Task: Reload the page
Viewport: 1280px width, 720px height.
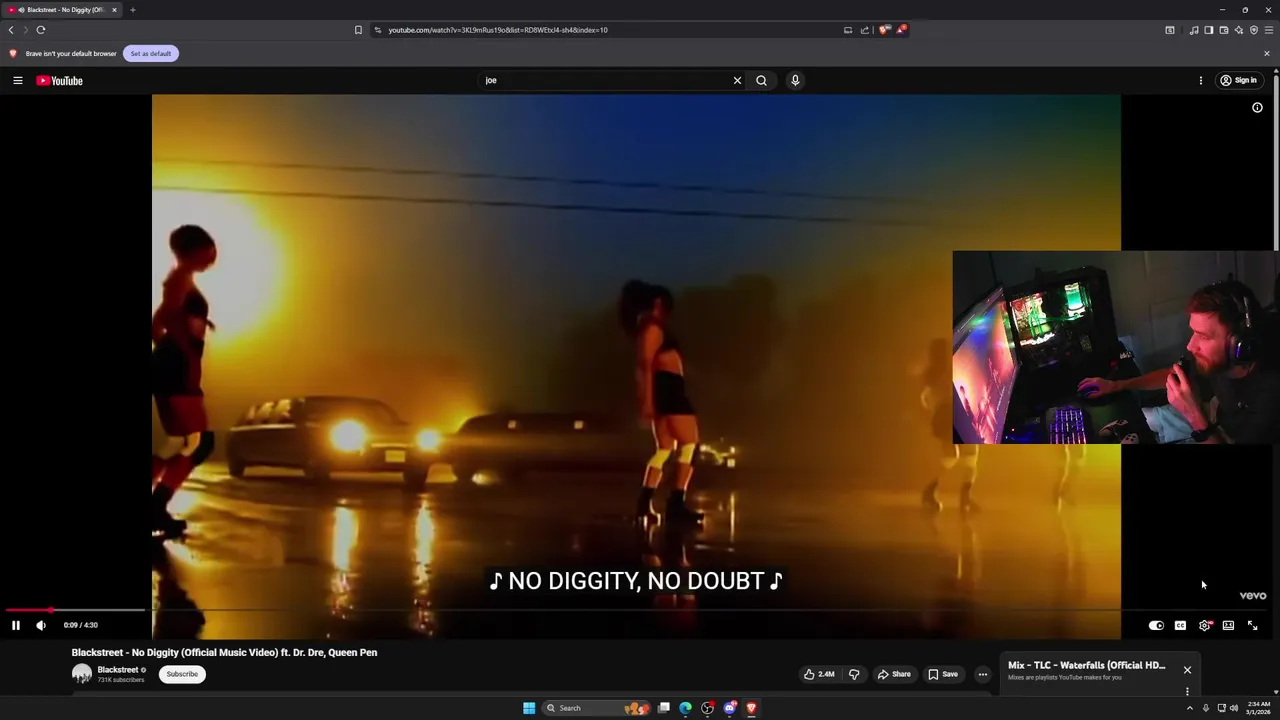Action: (x=41, y=30)
